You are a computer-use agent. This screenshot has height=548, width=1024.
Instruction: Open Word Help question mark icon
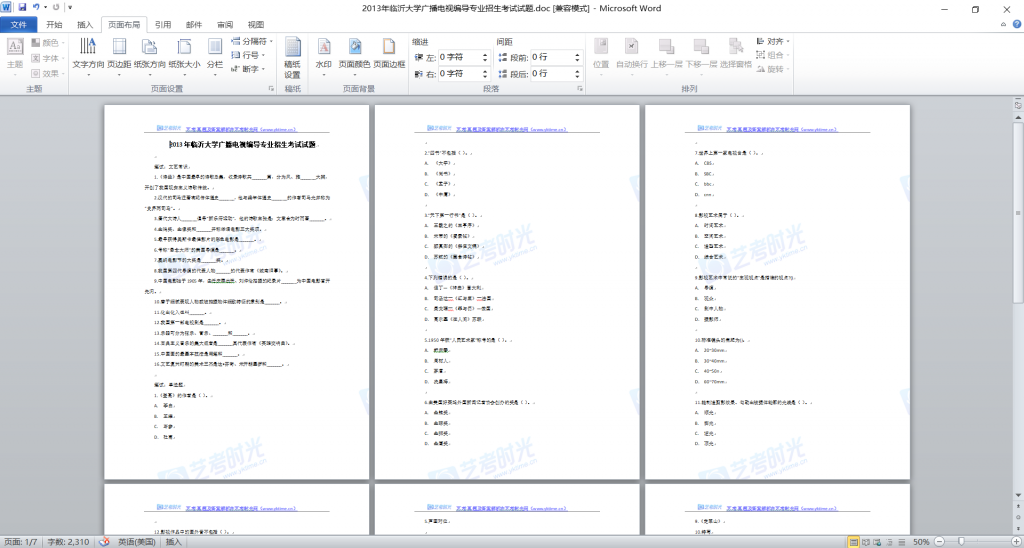pos(1014,24)
